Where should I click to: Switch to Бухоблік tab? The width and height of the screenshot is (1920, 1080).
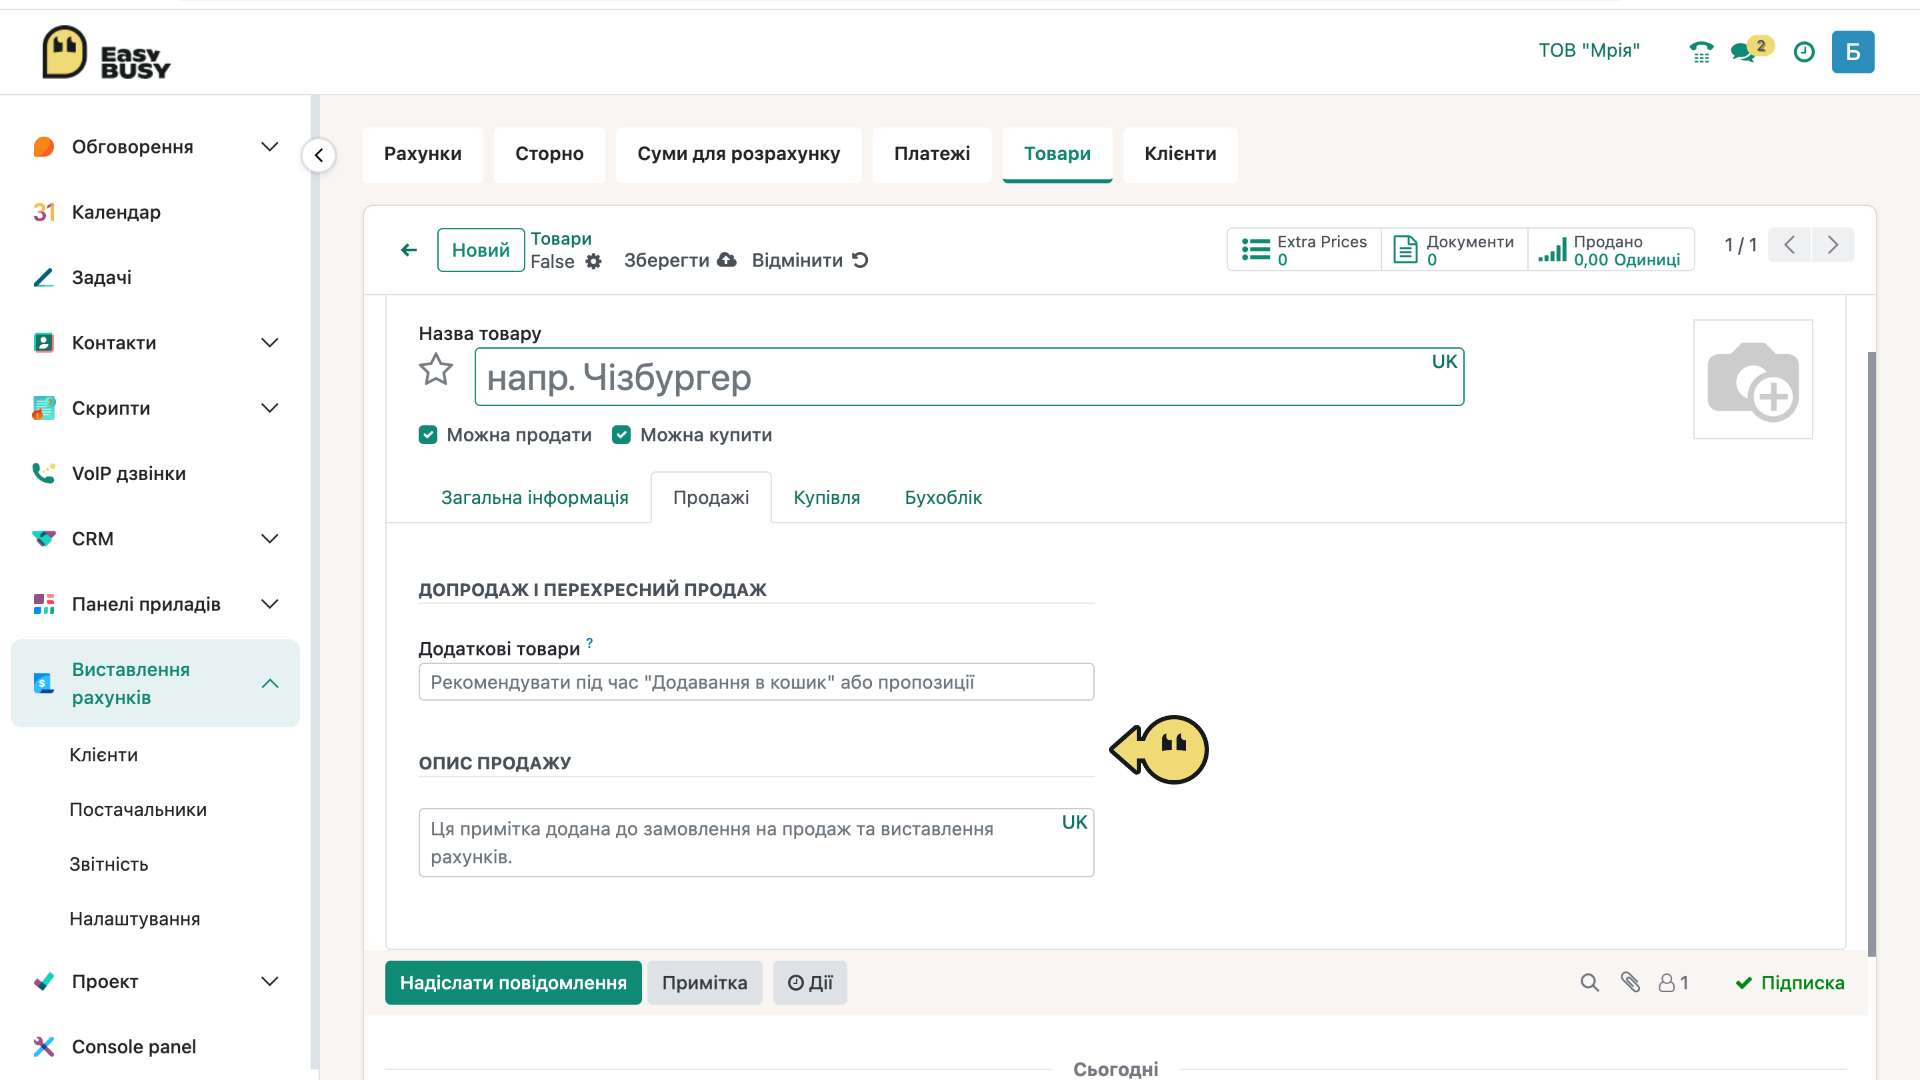tap(943, 498)
